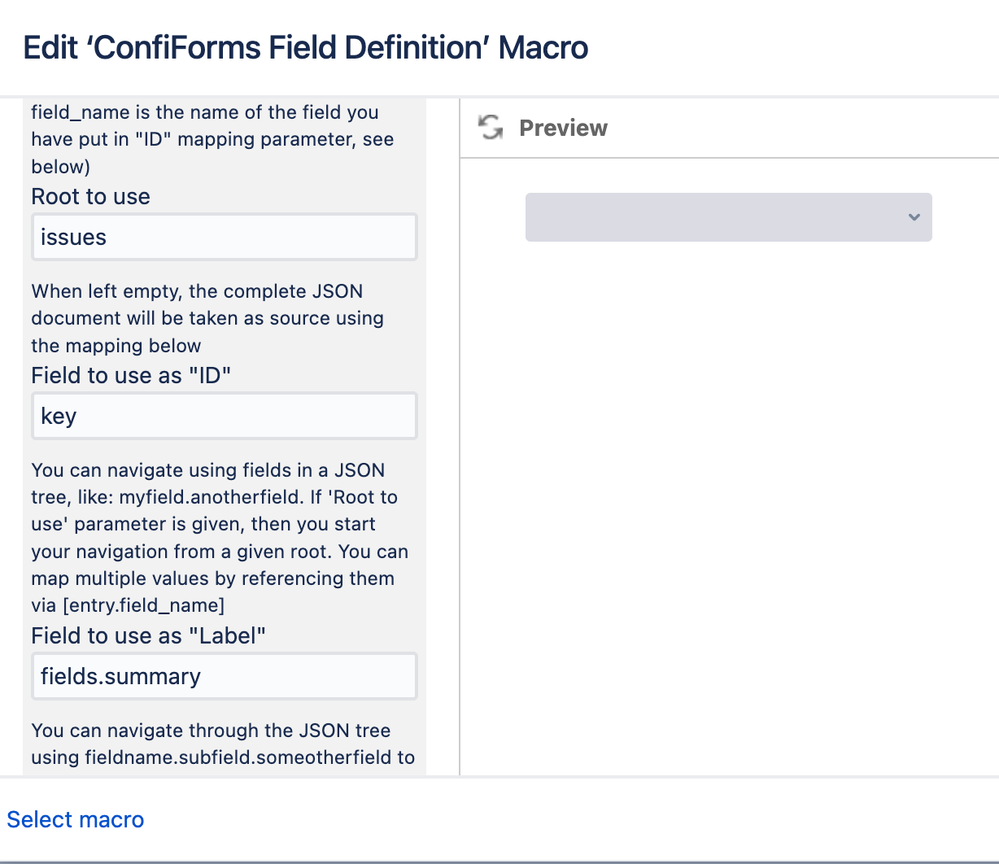Click the 'Edit ConfiForms Field Definition Macro' title
999x864 pixels.
pos(305,48)
